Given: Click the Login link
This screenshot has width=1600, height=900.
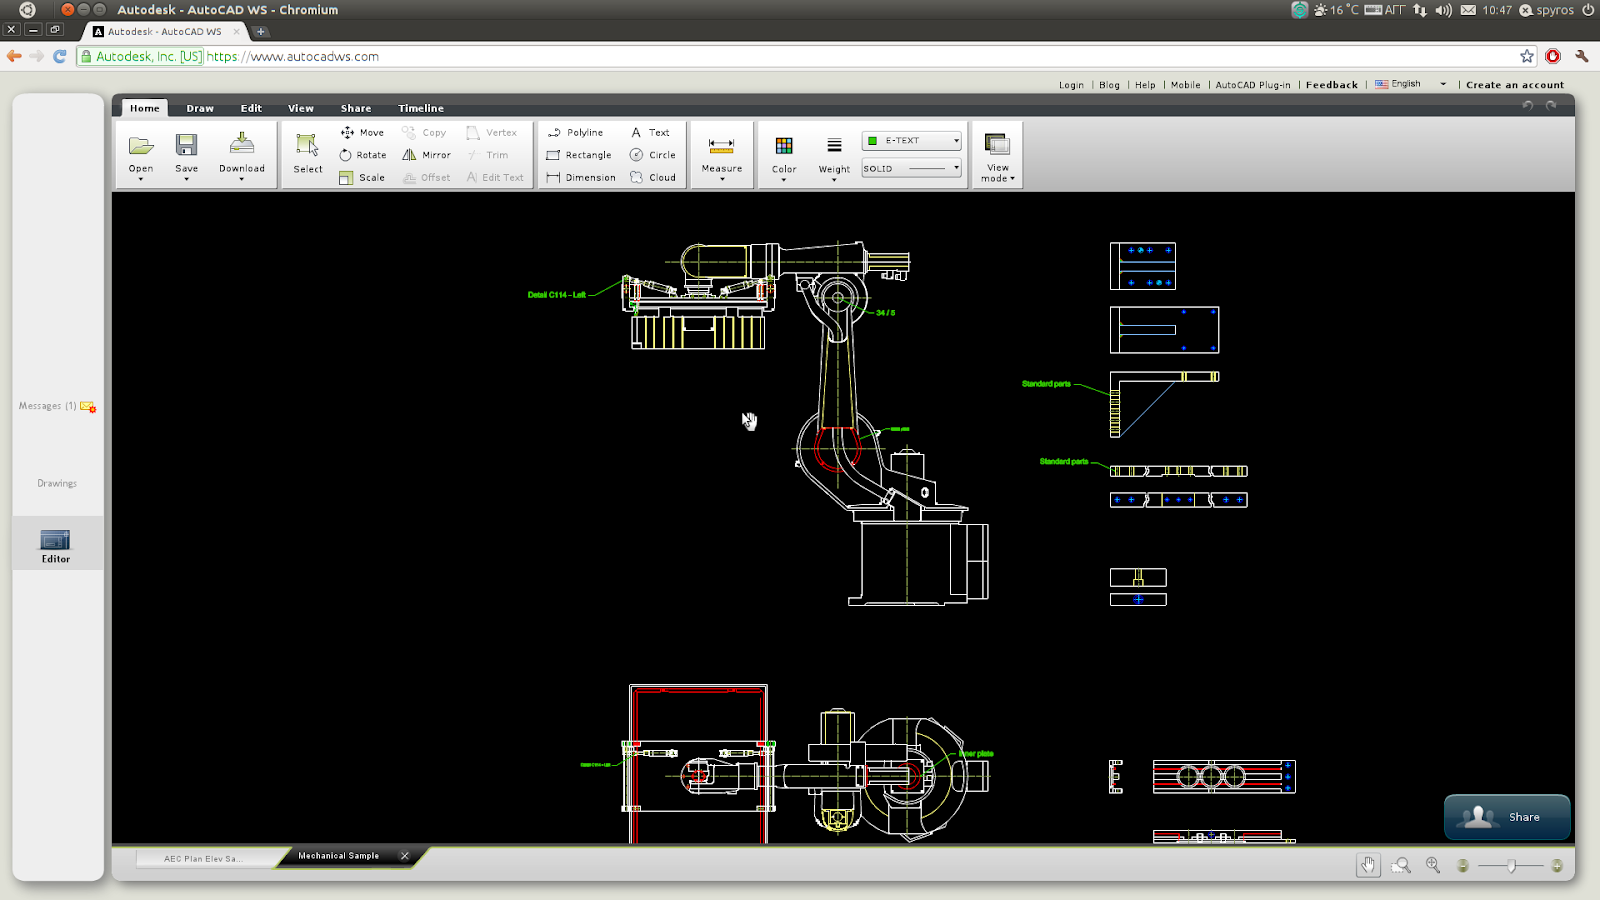Looking at the screenshot, I should [1071, 85].
